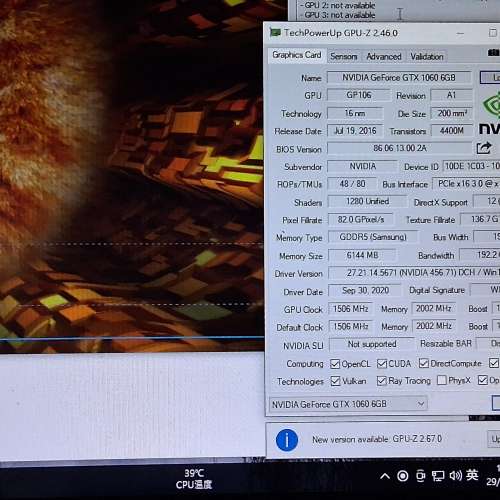This screenshot has width=500, height=500.
Task: Click the Shaders value 1280 Unified
Action: (367, 201)
